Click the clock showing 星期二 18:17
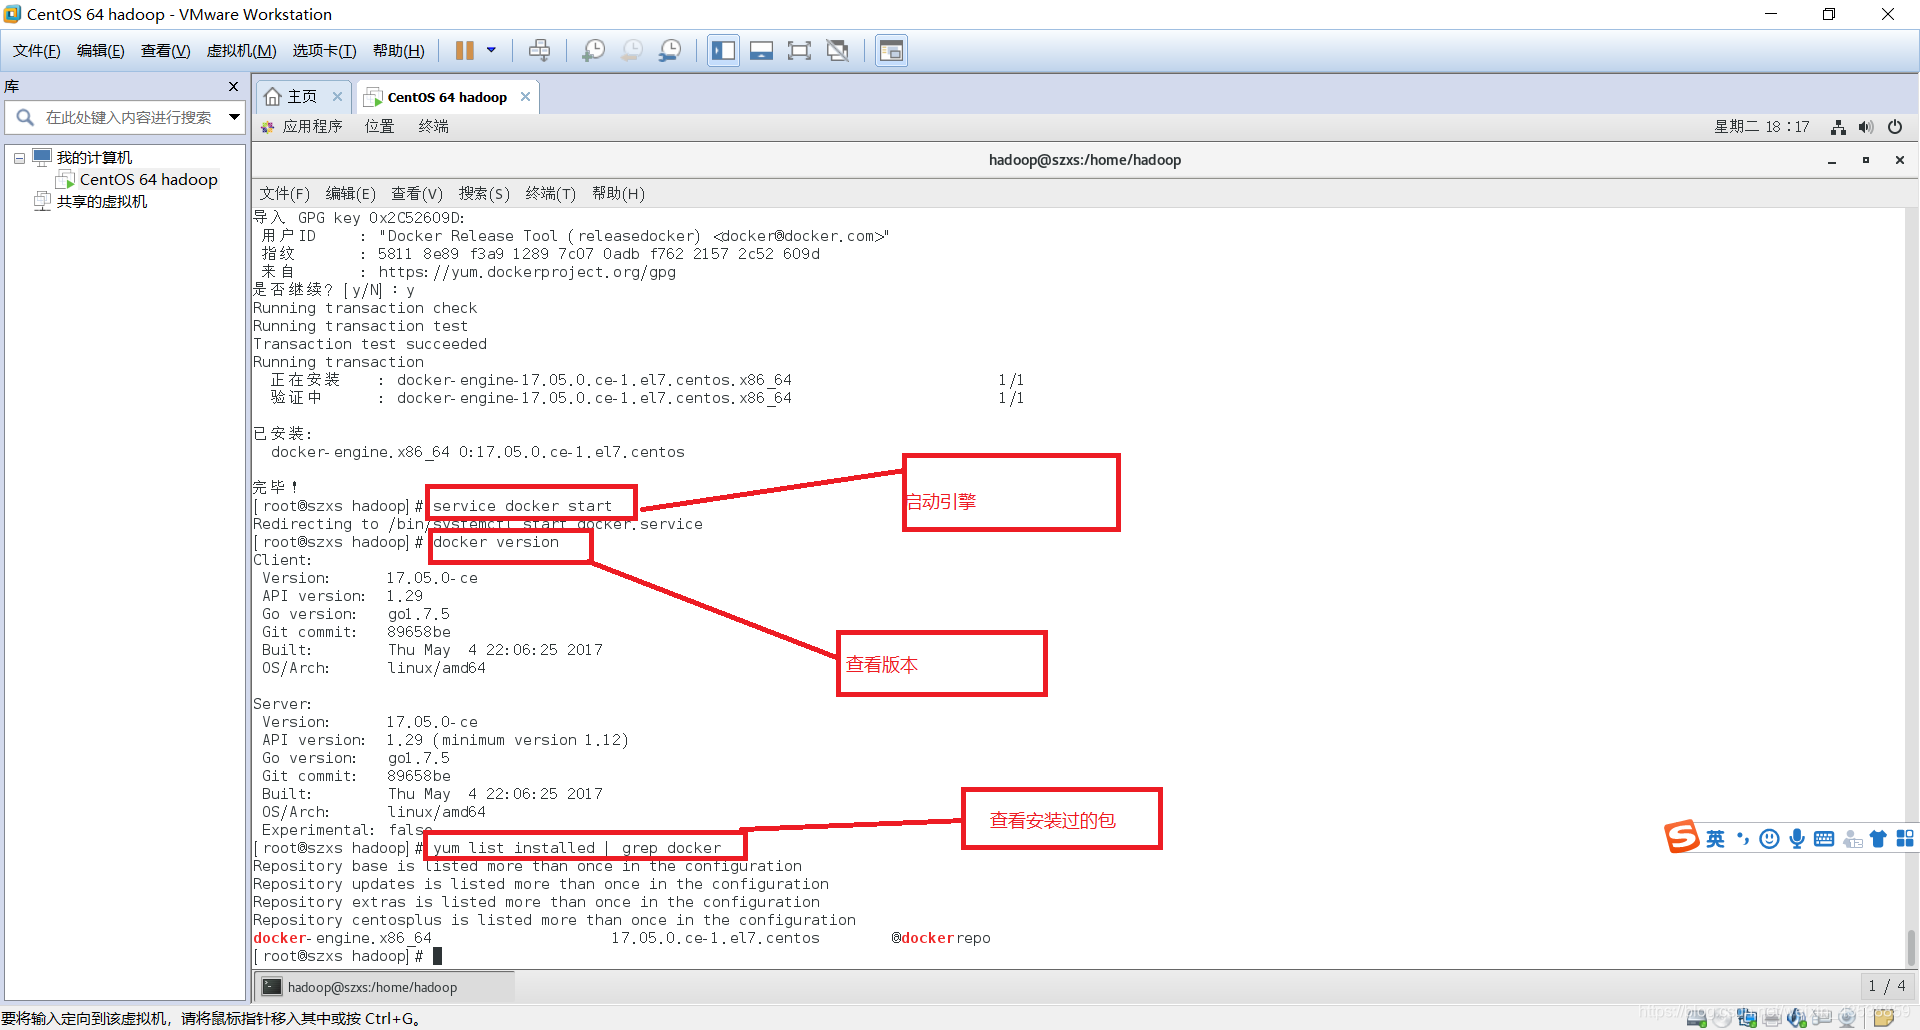Viewport: 1920px width, 1030px height. click(1762, 127)
